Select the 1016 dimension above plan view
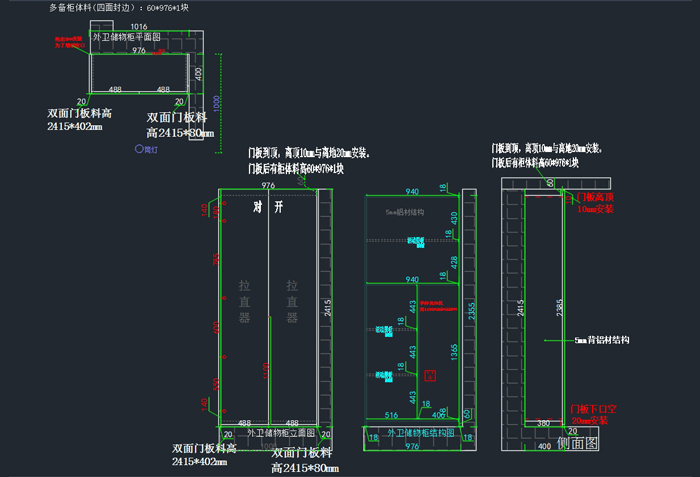Screen dimensions: 700x477 139,27
